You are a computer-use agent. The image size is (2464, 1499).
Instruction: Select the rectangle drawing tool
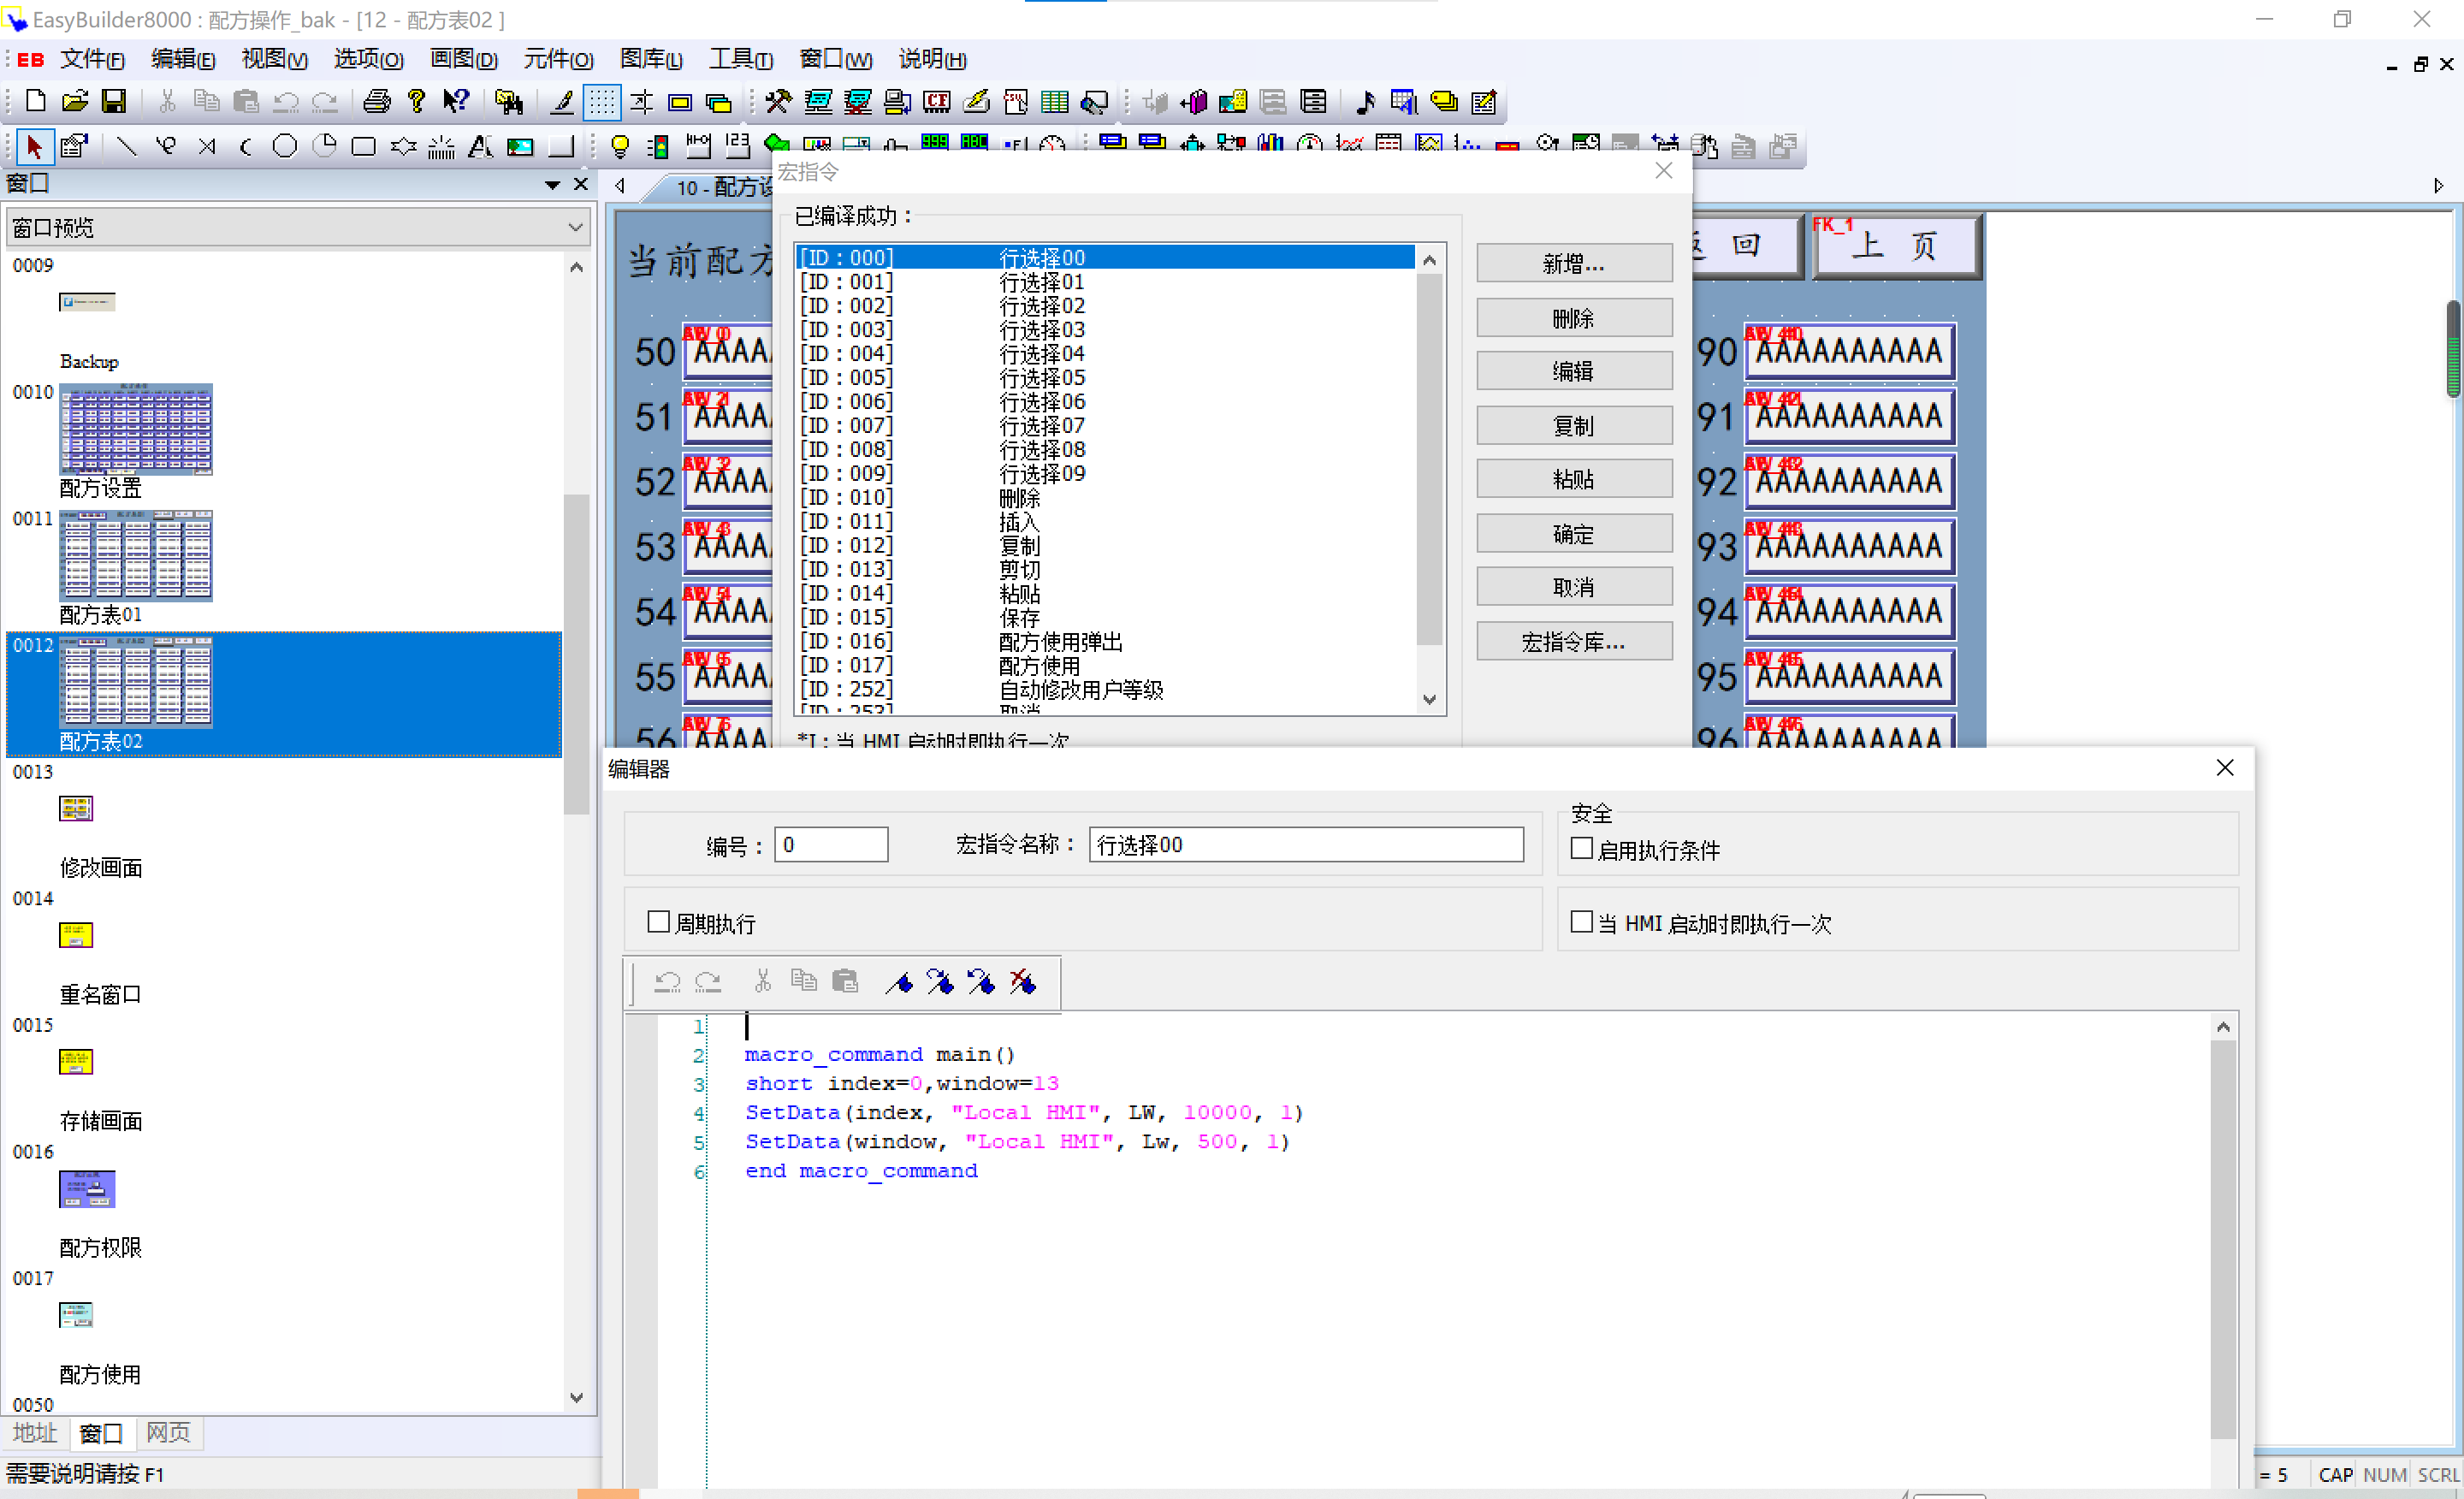click(364, 147)
